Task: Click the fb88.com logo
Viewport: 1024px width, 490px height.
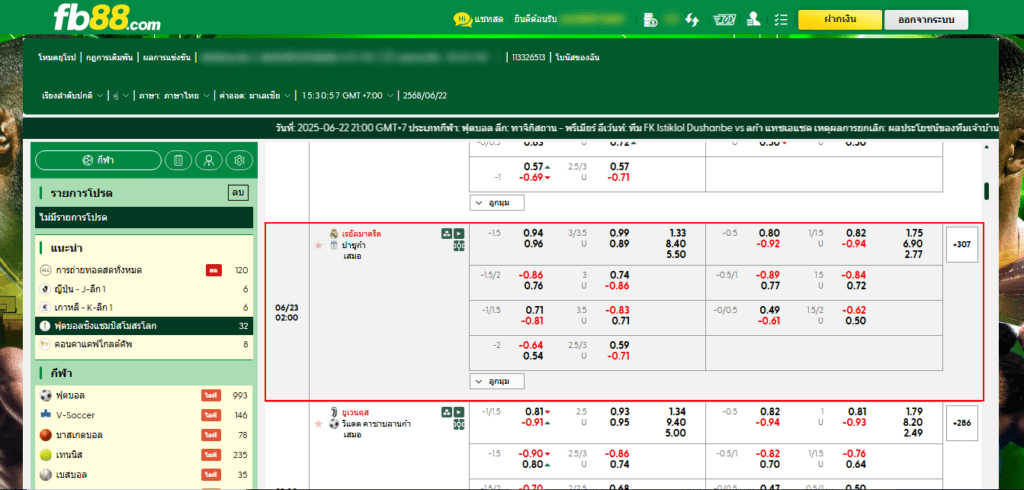Action: coord(107,18)
